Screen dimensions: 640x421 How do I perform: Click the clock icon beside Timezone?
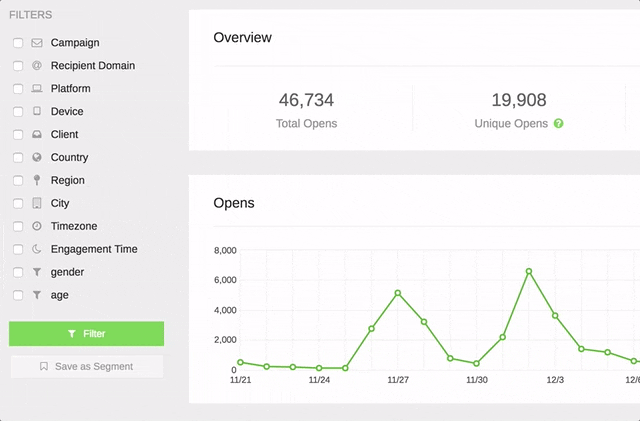(37, 226)
